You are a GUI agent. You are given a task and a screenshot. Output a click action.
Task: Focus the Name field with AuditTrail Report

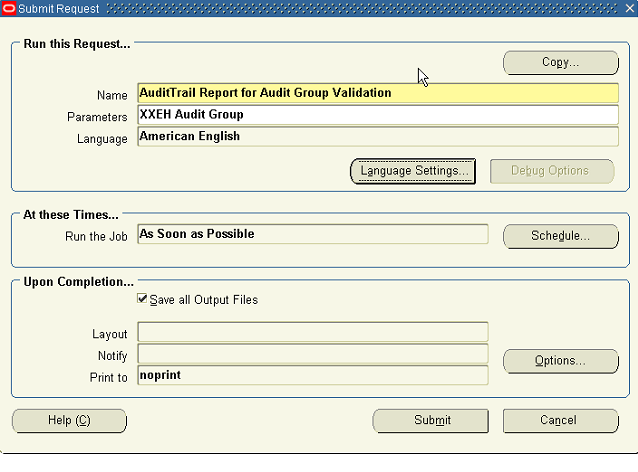tap(378, 93)
